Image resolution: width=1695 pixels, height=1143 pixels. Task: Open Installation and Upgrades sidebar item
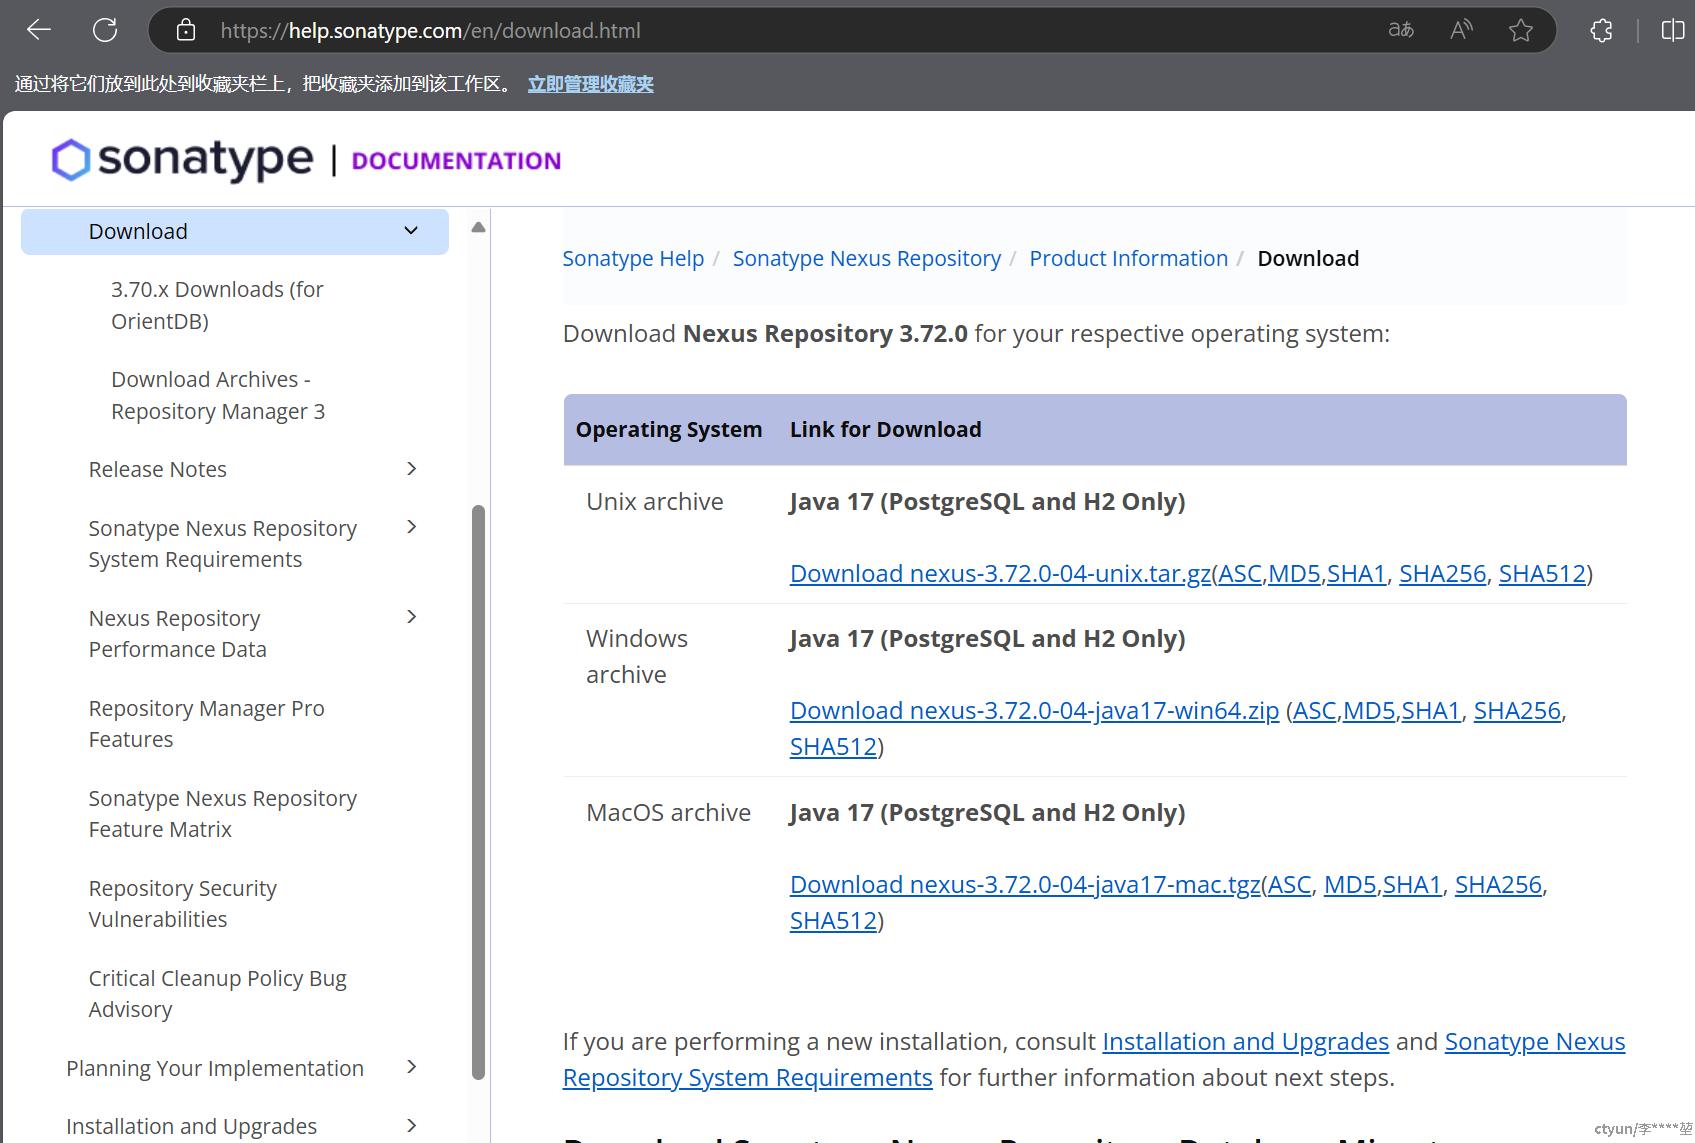pyautogui.click(x=191, y=1126)
